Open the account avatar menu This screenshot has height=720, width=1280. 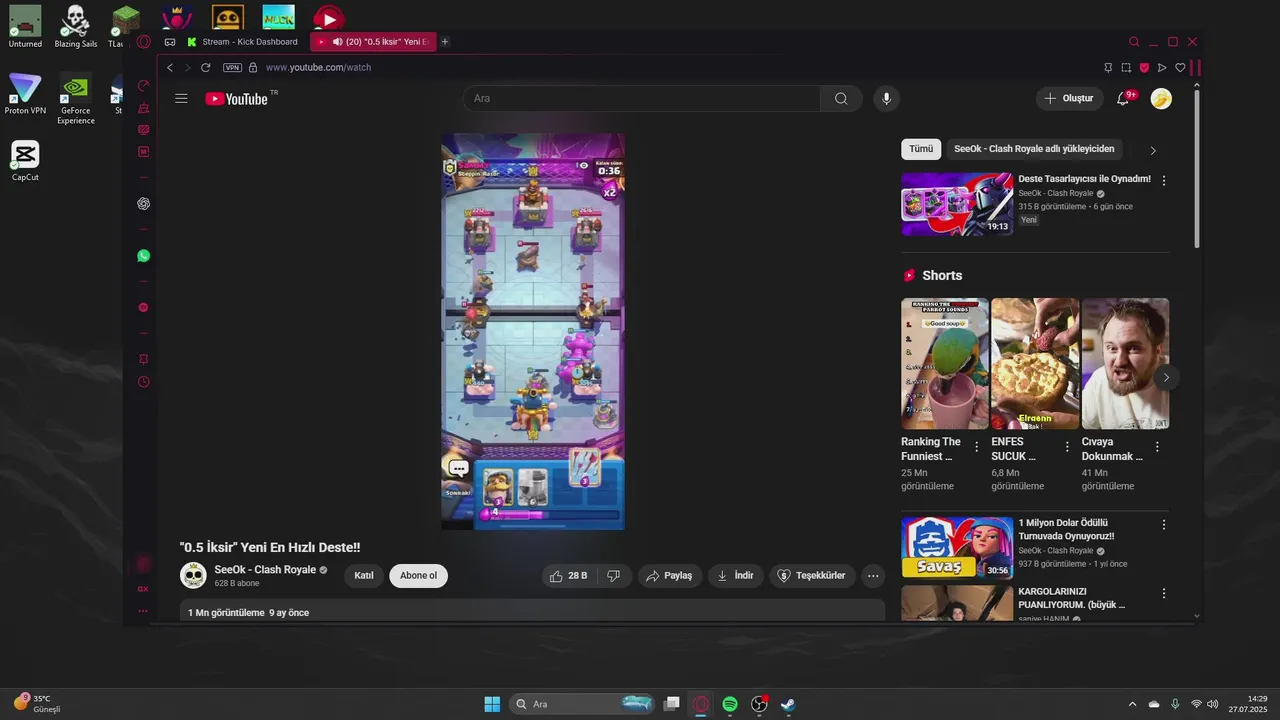pos(1161,98)
